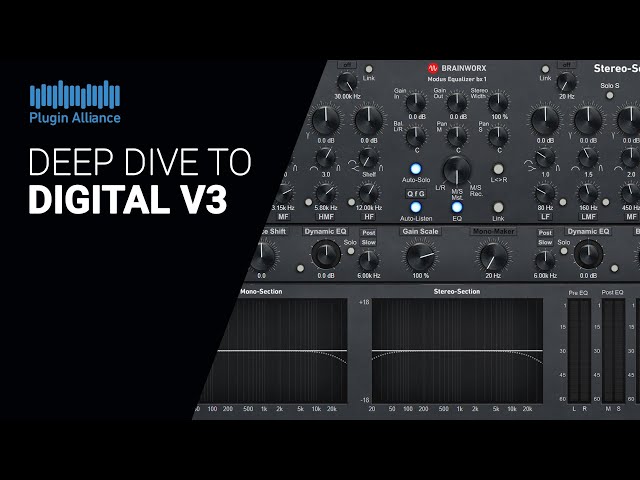Toggle the Auto-Listen blue LED button

pos(416,207)
